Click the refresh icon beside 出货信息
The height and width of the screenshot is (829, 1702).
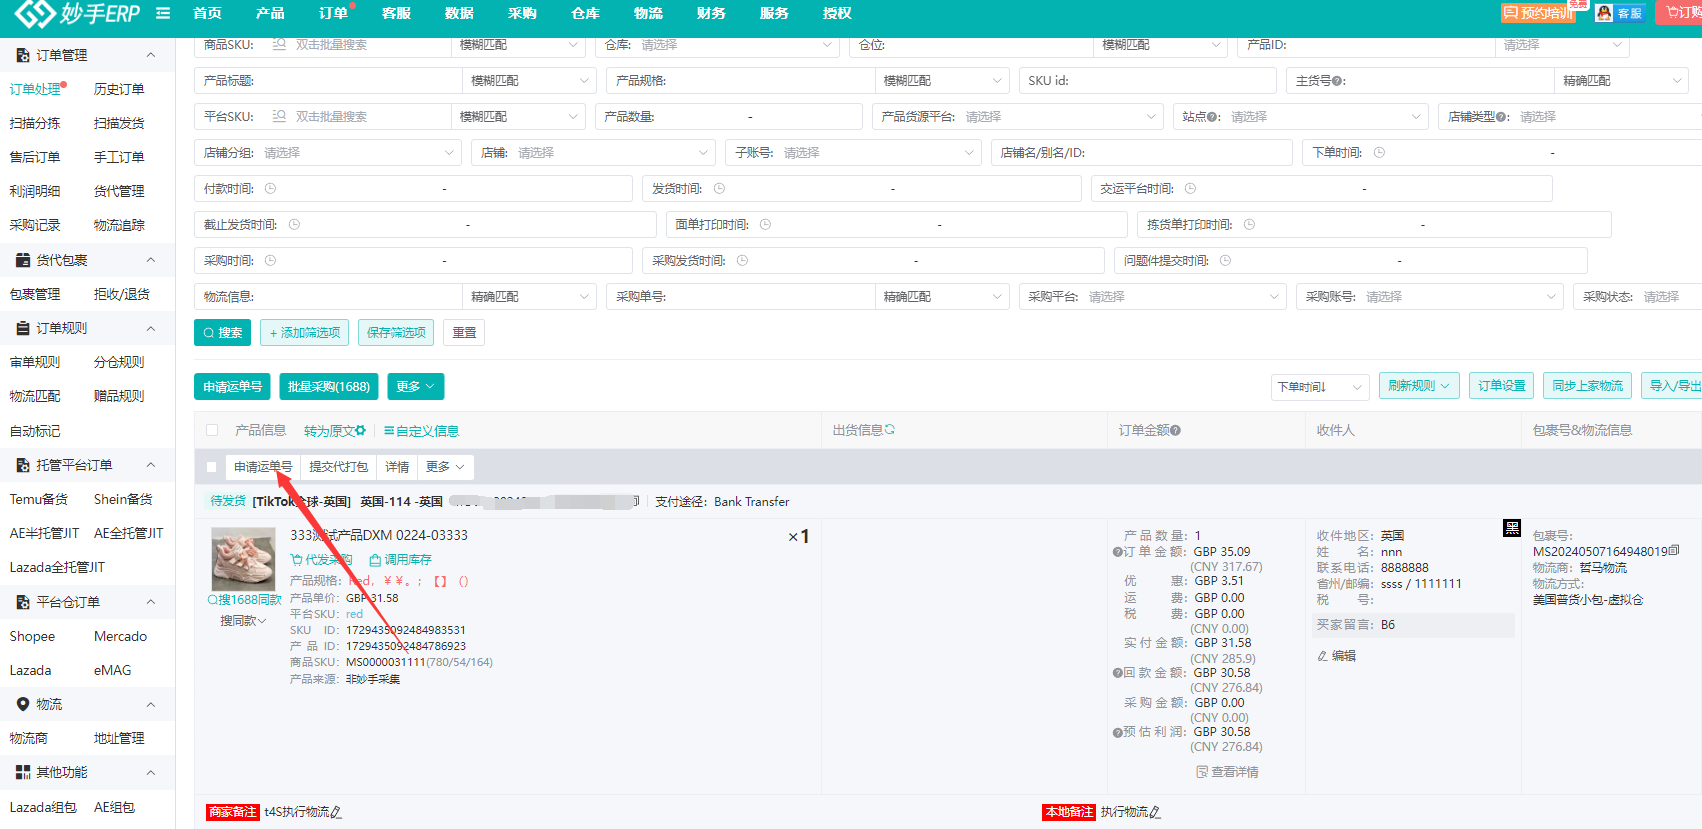890,430
